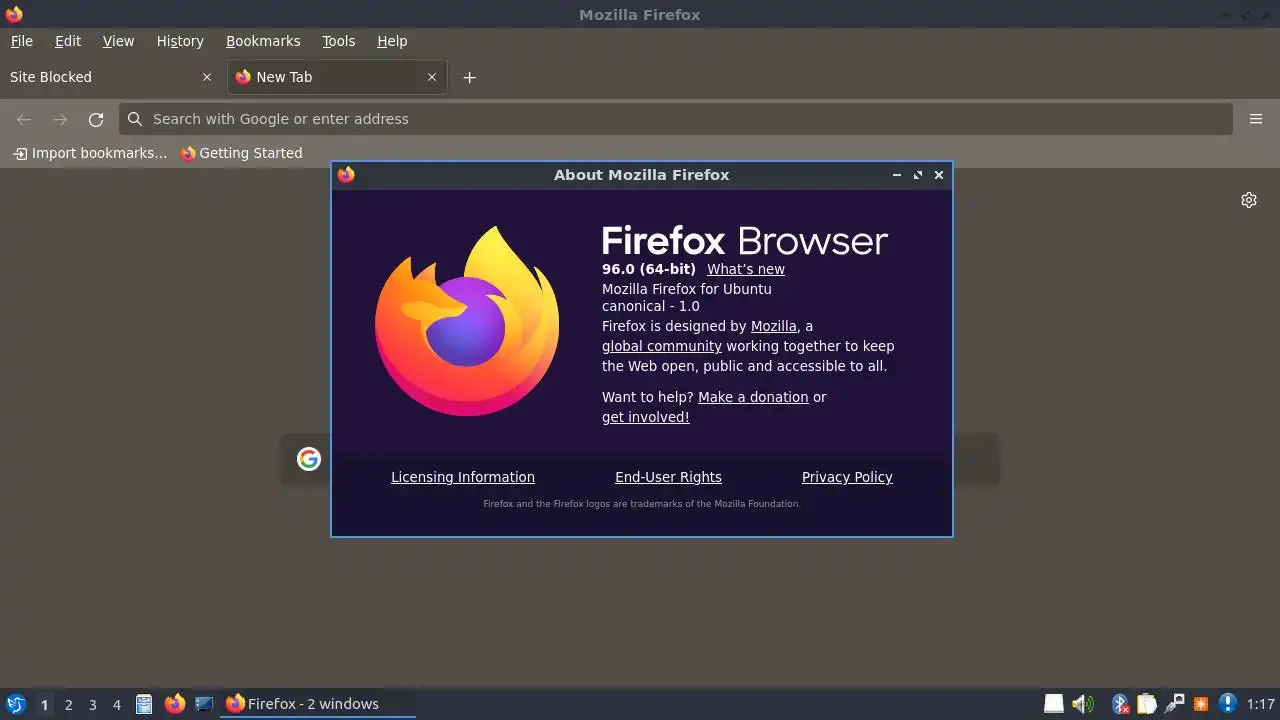Switch to virtual desktop 2
The width and height of the screenshot is (1280, 720).
tap(68, 704)
